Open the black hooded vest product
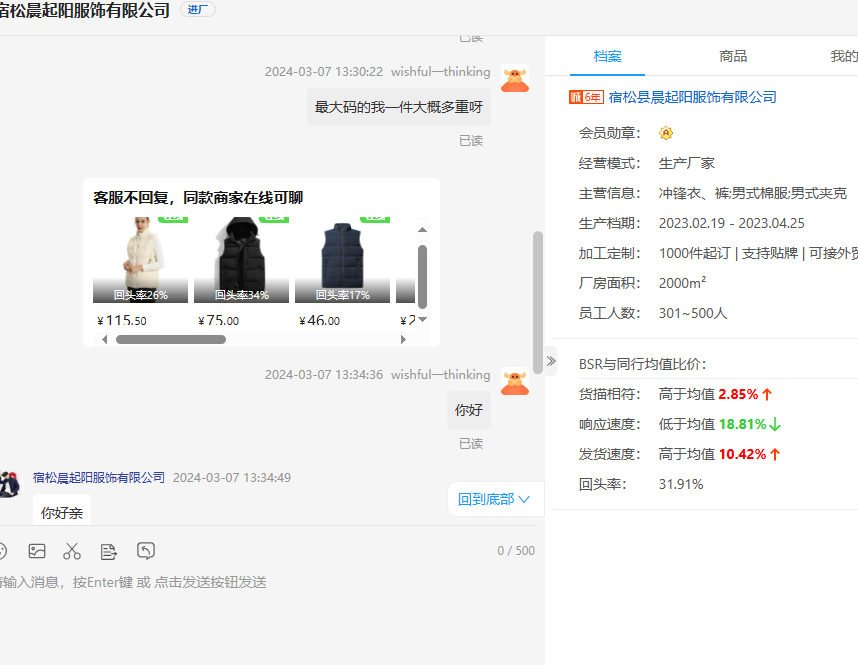The image size is (858, 665). (241, 258)
